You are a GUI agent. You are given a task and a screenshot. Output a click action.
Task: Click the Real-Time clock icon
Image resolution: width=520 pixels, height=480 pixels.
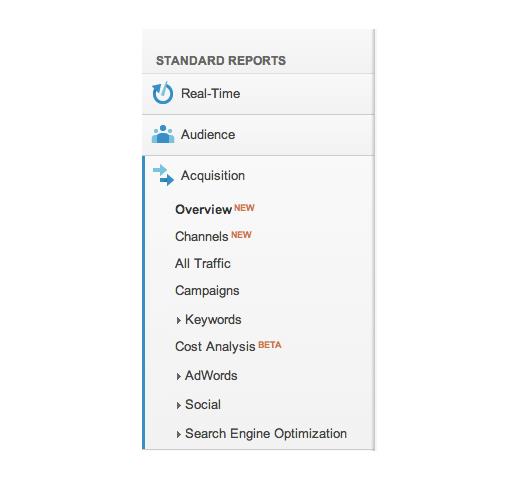163,93
